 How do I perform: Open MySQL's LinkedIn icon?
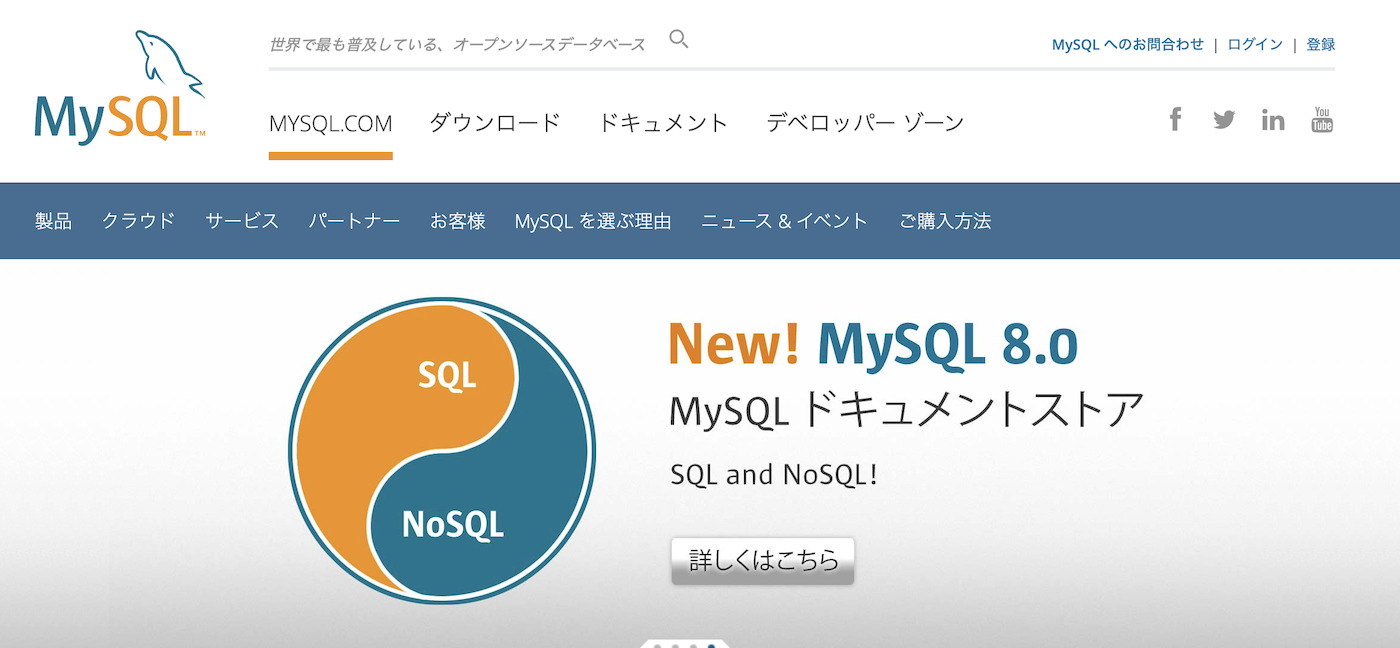[x=1273, y=118]
